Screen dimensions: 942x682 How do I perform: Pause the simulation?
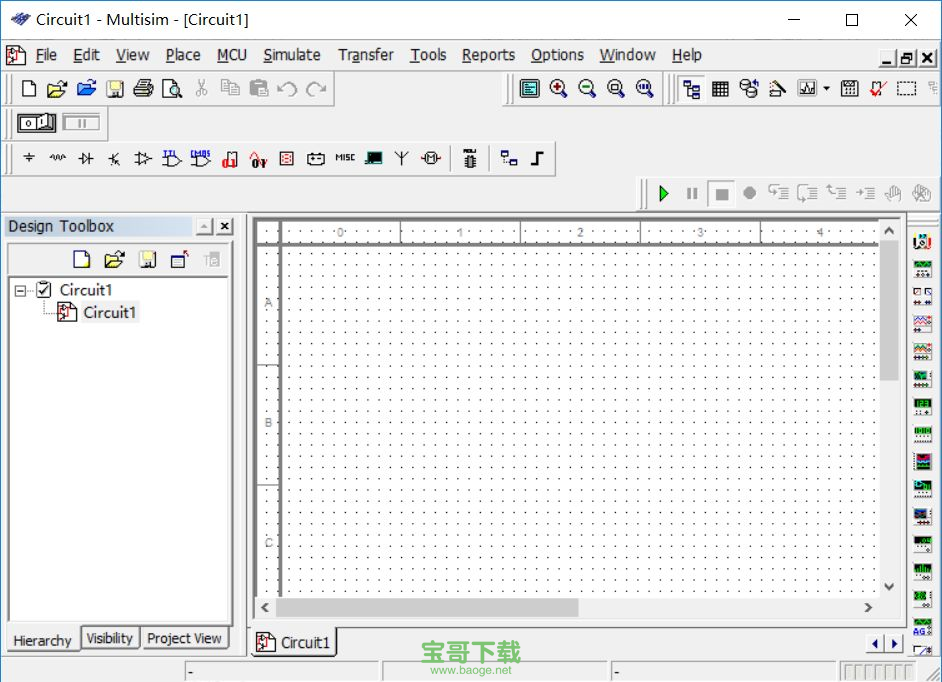point(691,193)
